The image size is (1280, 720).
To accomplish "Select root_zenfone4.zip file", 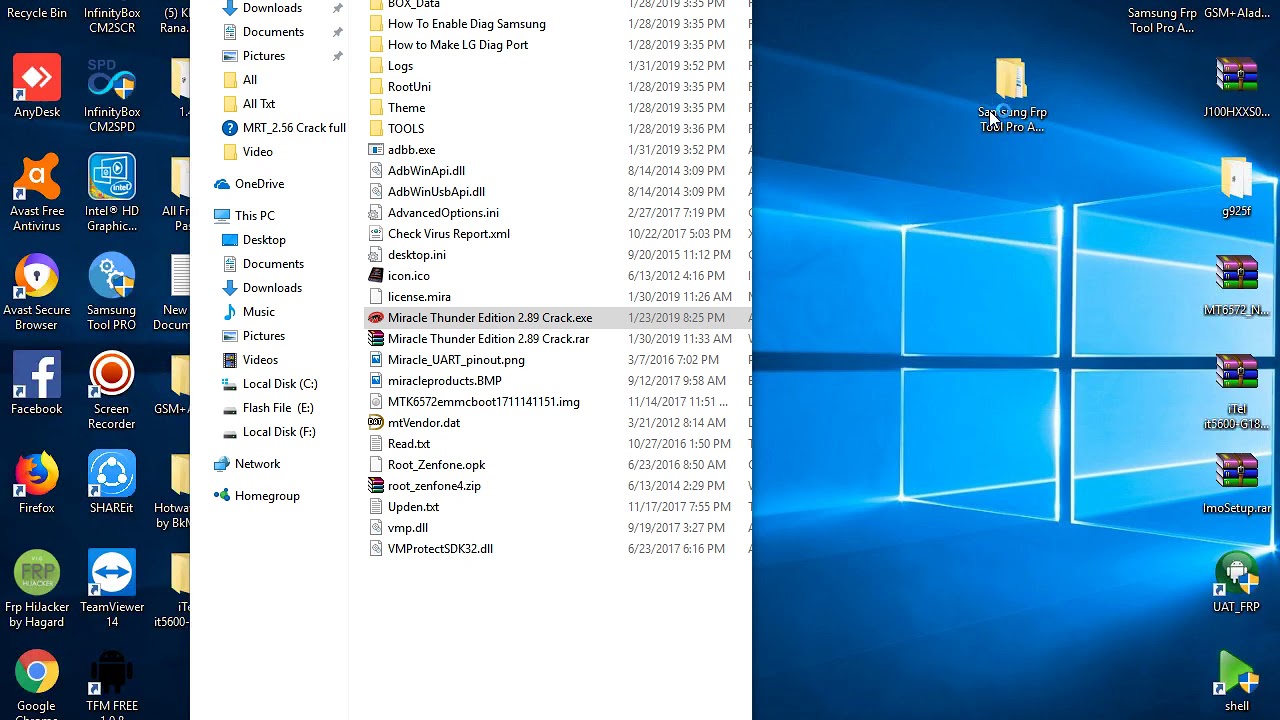I will pos(434,486).
